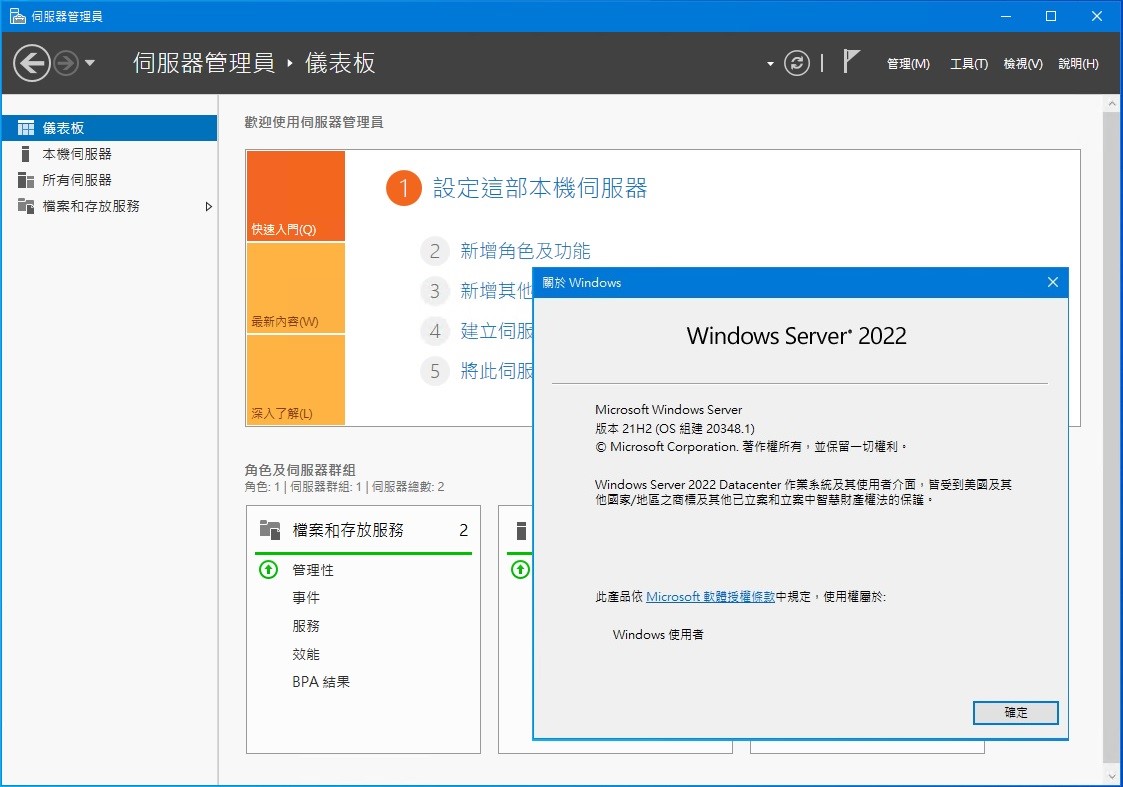Open the 檢視(V) menu
Image resolution: width=1123 pixels, height=787 pixels.
click(x=1023, y=64)
